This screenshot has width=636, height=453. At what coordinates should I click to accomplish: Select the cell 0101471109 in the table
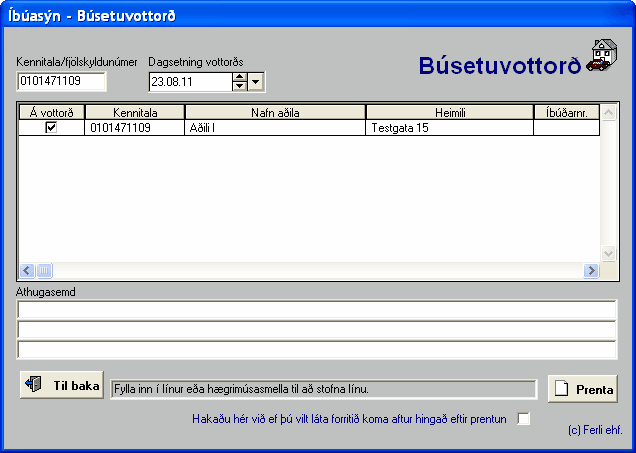point(135,128)
